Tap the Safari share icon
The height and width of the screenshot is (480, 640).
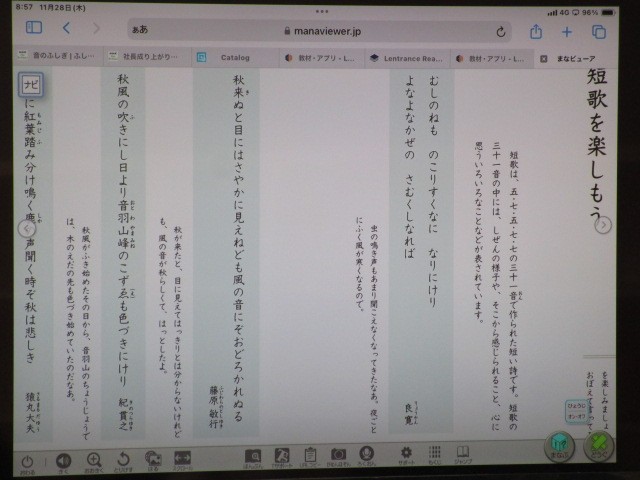point(536,31)
